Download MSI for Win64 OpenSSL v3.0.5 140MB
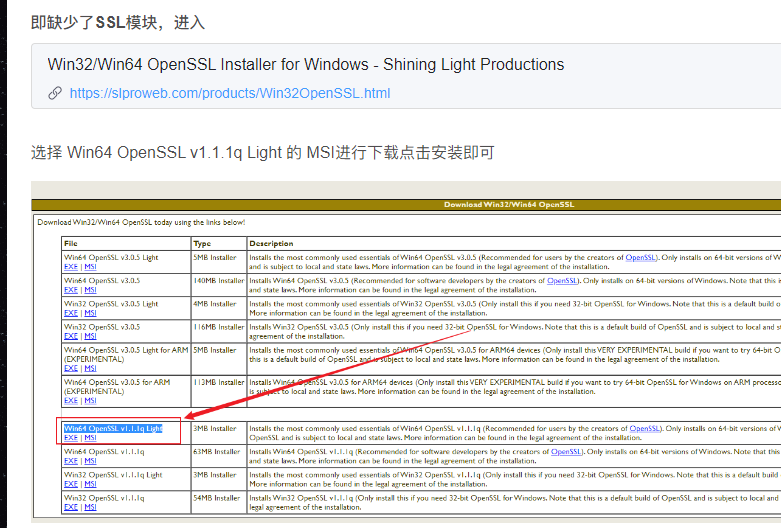The image size is (781, 528). (x=90, y=290)
